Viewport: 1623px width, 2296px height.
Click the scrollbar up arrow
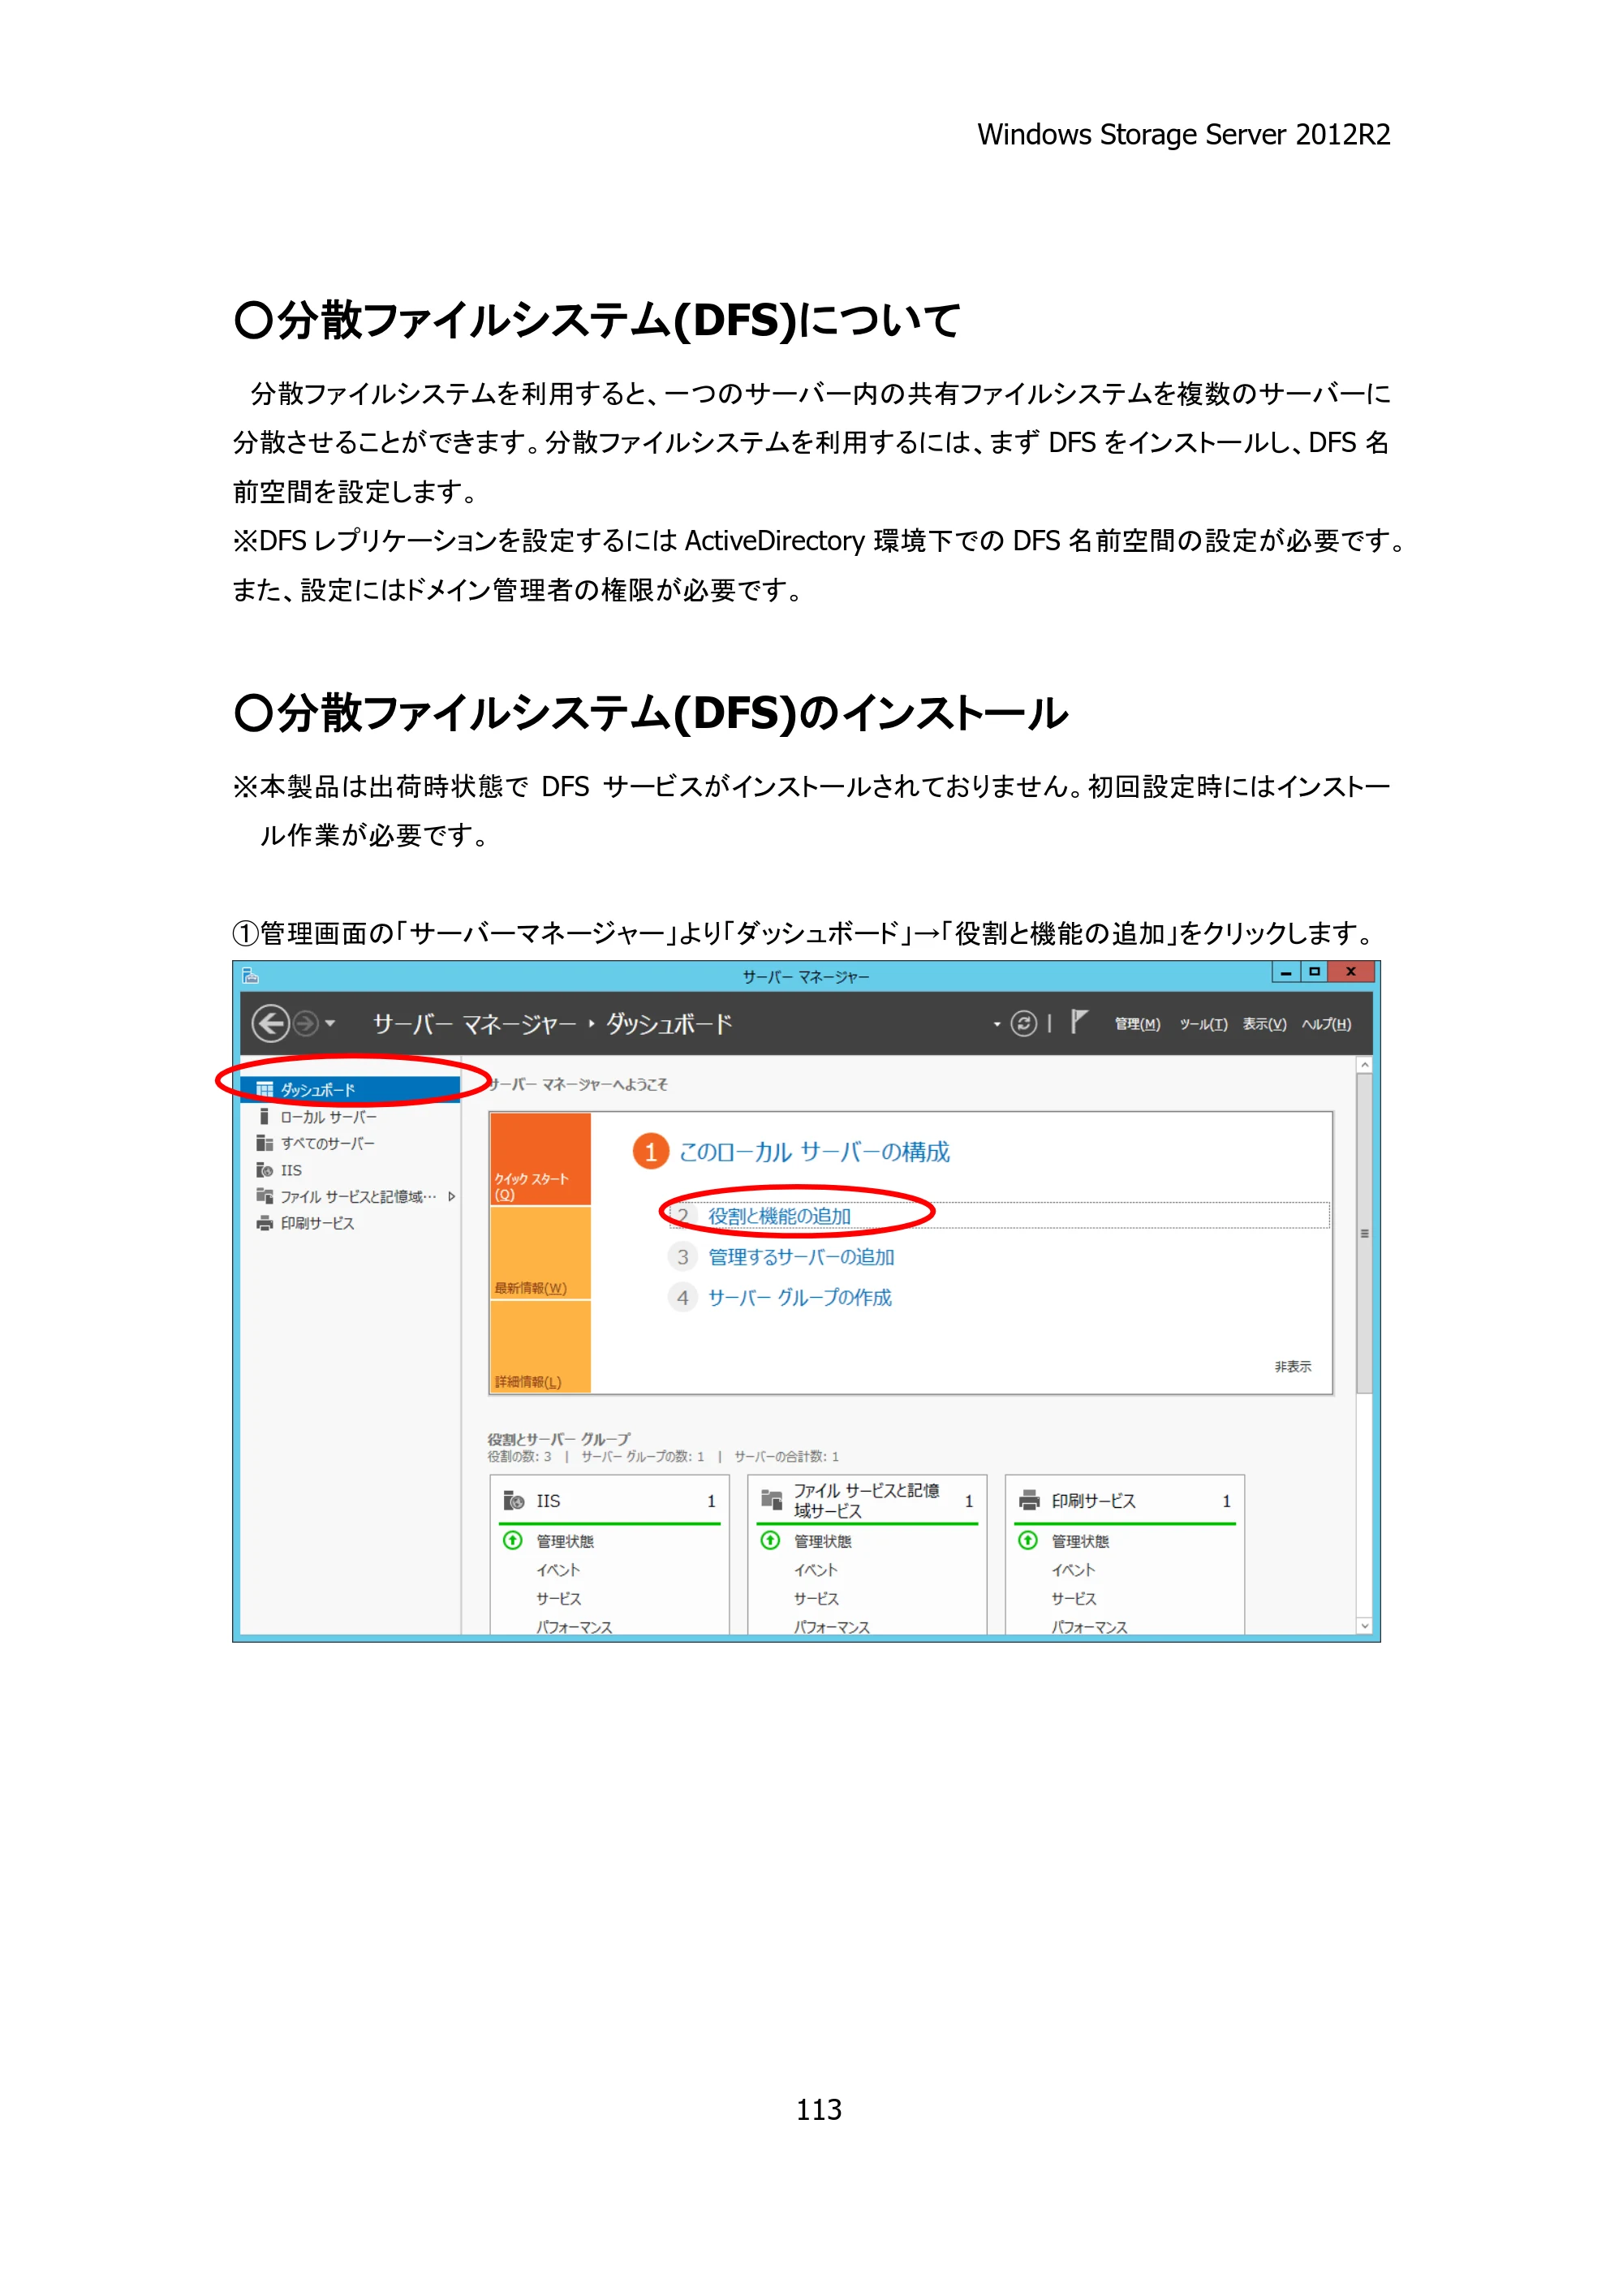point(1364,1066)
